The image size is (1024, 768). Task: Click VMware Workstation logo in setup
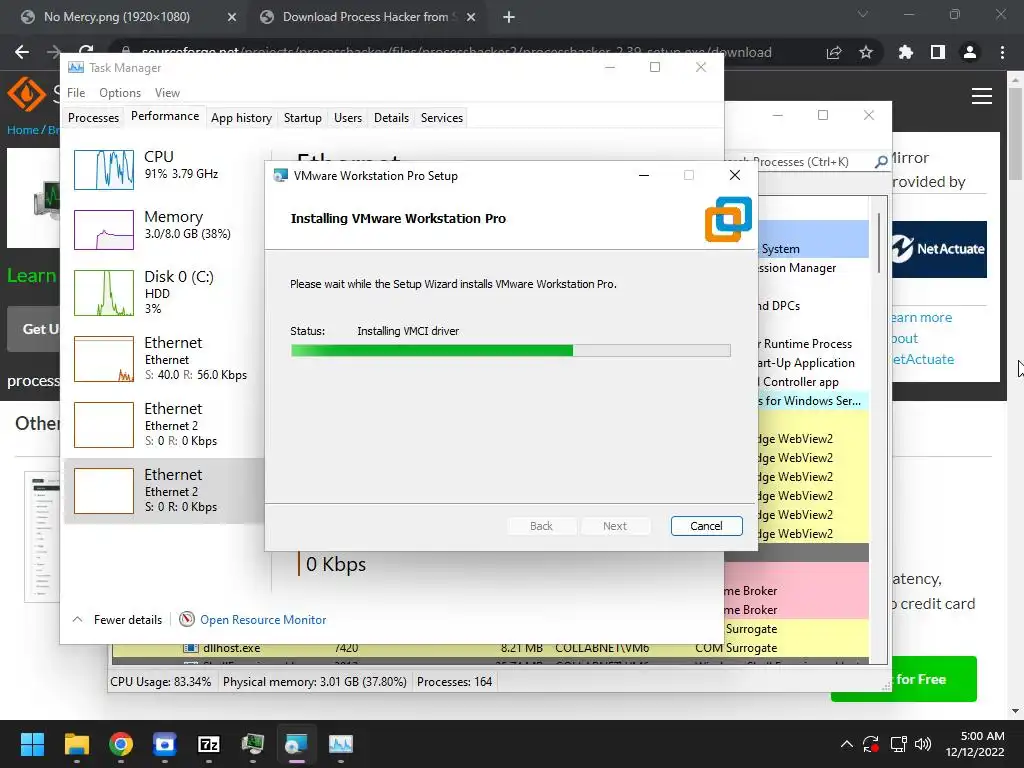tap(728, 219)
